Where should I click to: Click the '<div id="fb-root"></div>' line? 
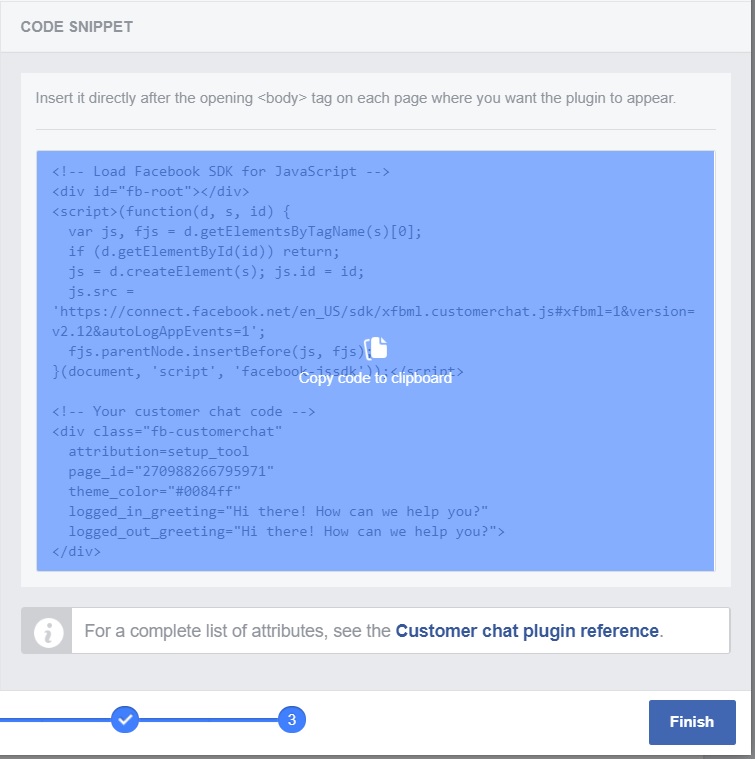(151, 191)
